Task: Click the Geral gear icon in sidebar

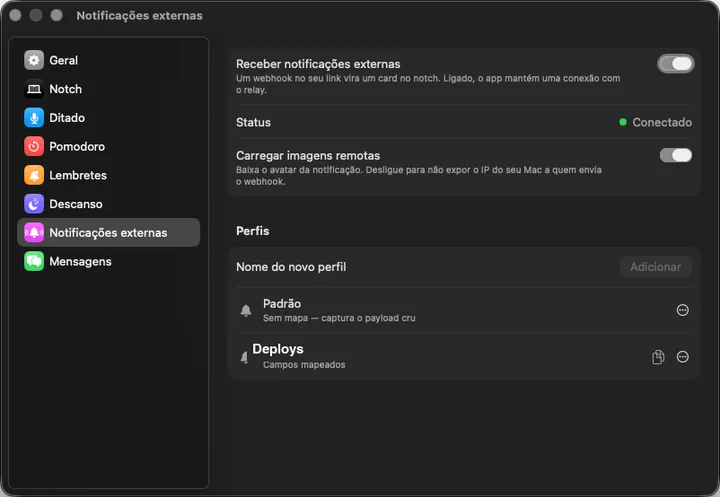Action: pos(34,60)
